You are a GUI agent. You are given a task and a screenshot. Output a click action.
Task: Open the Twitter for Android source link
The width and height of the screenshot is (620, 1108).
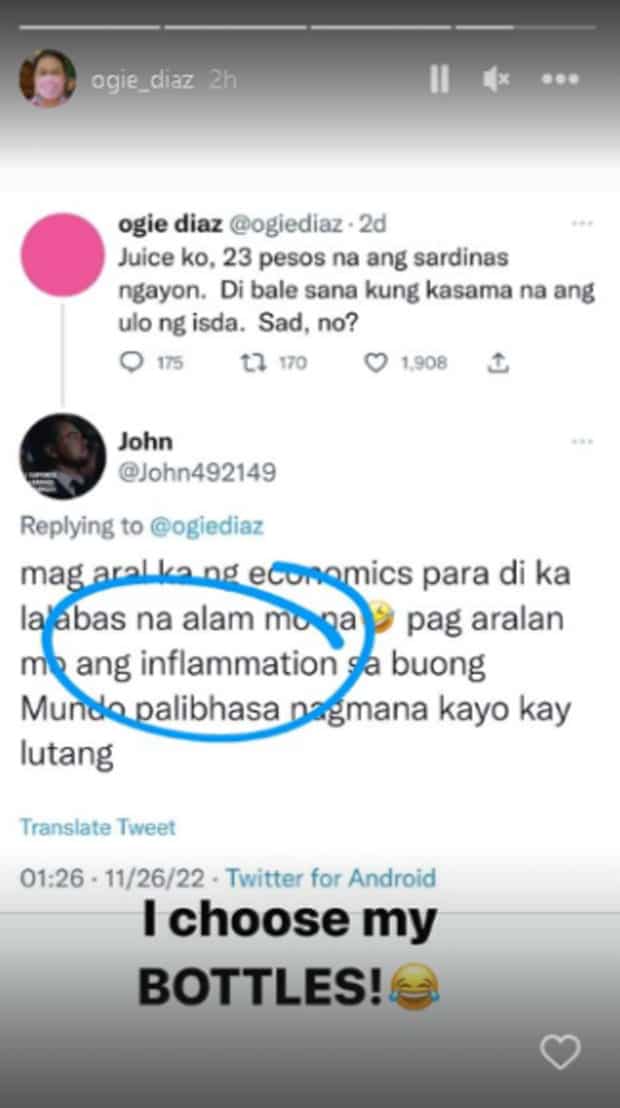331,878
